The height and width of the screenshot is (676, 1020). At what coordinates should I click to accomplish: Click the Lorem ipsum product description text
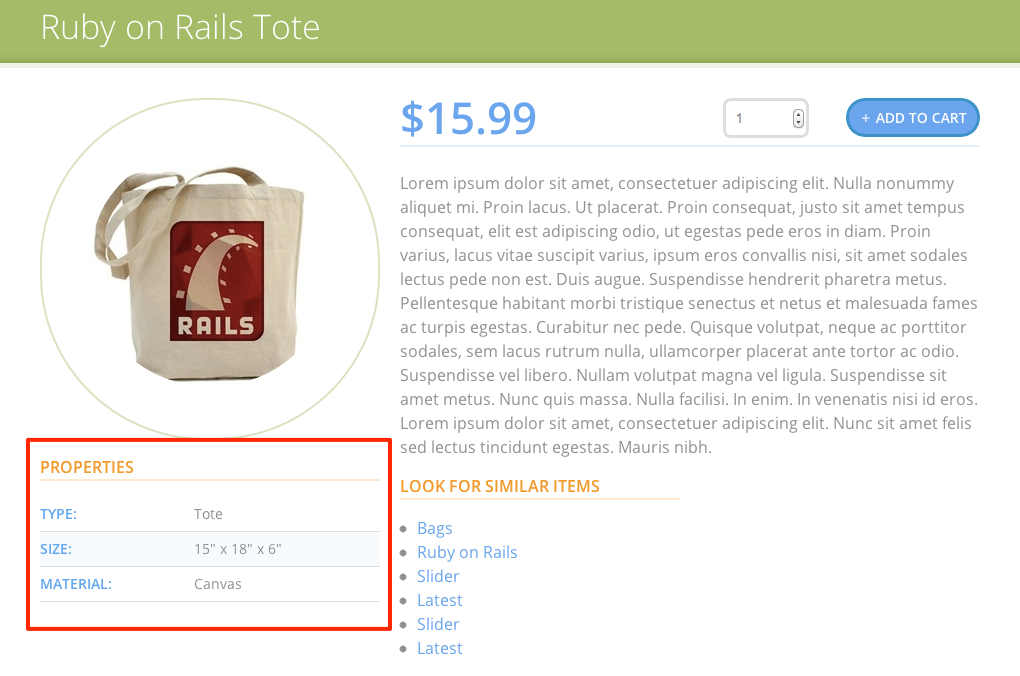689,315
